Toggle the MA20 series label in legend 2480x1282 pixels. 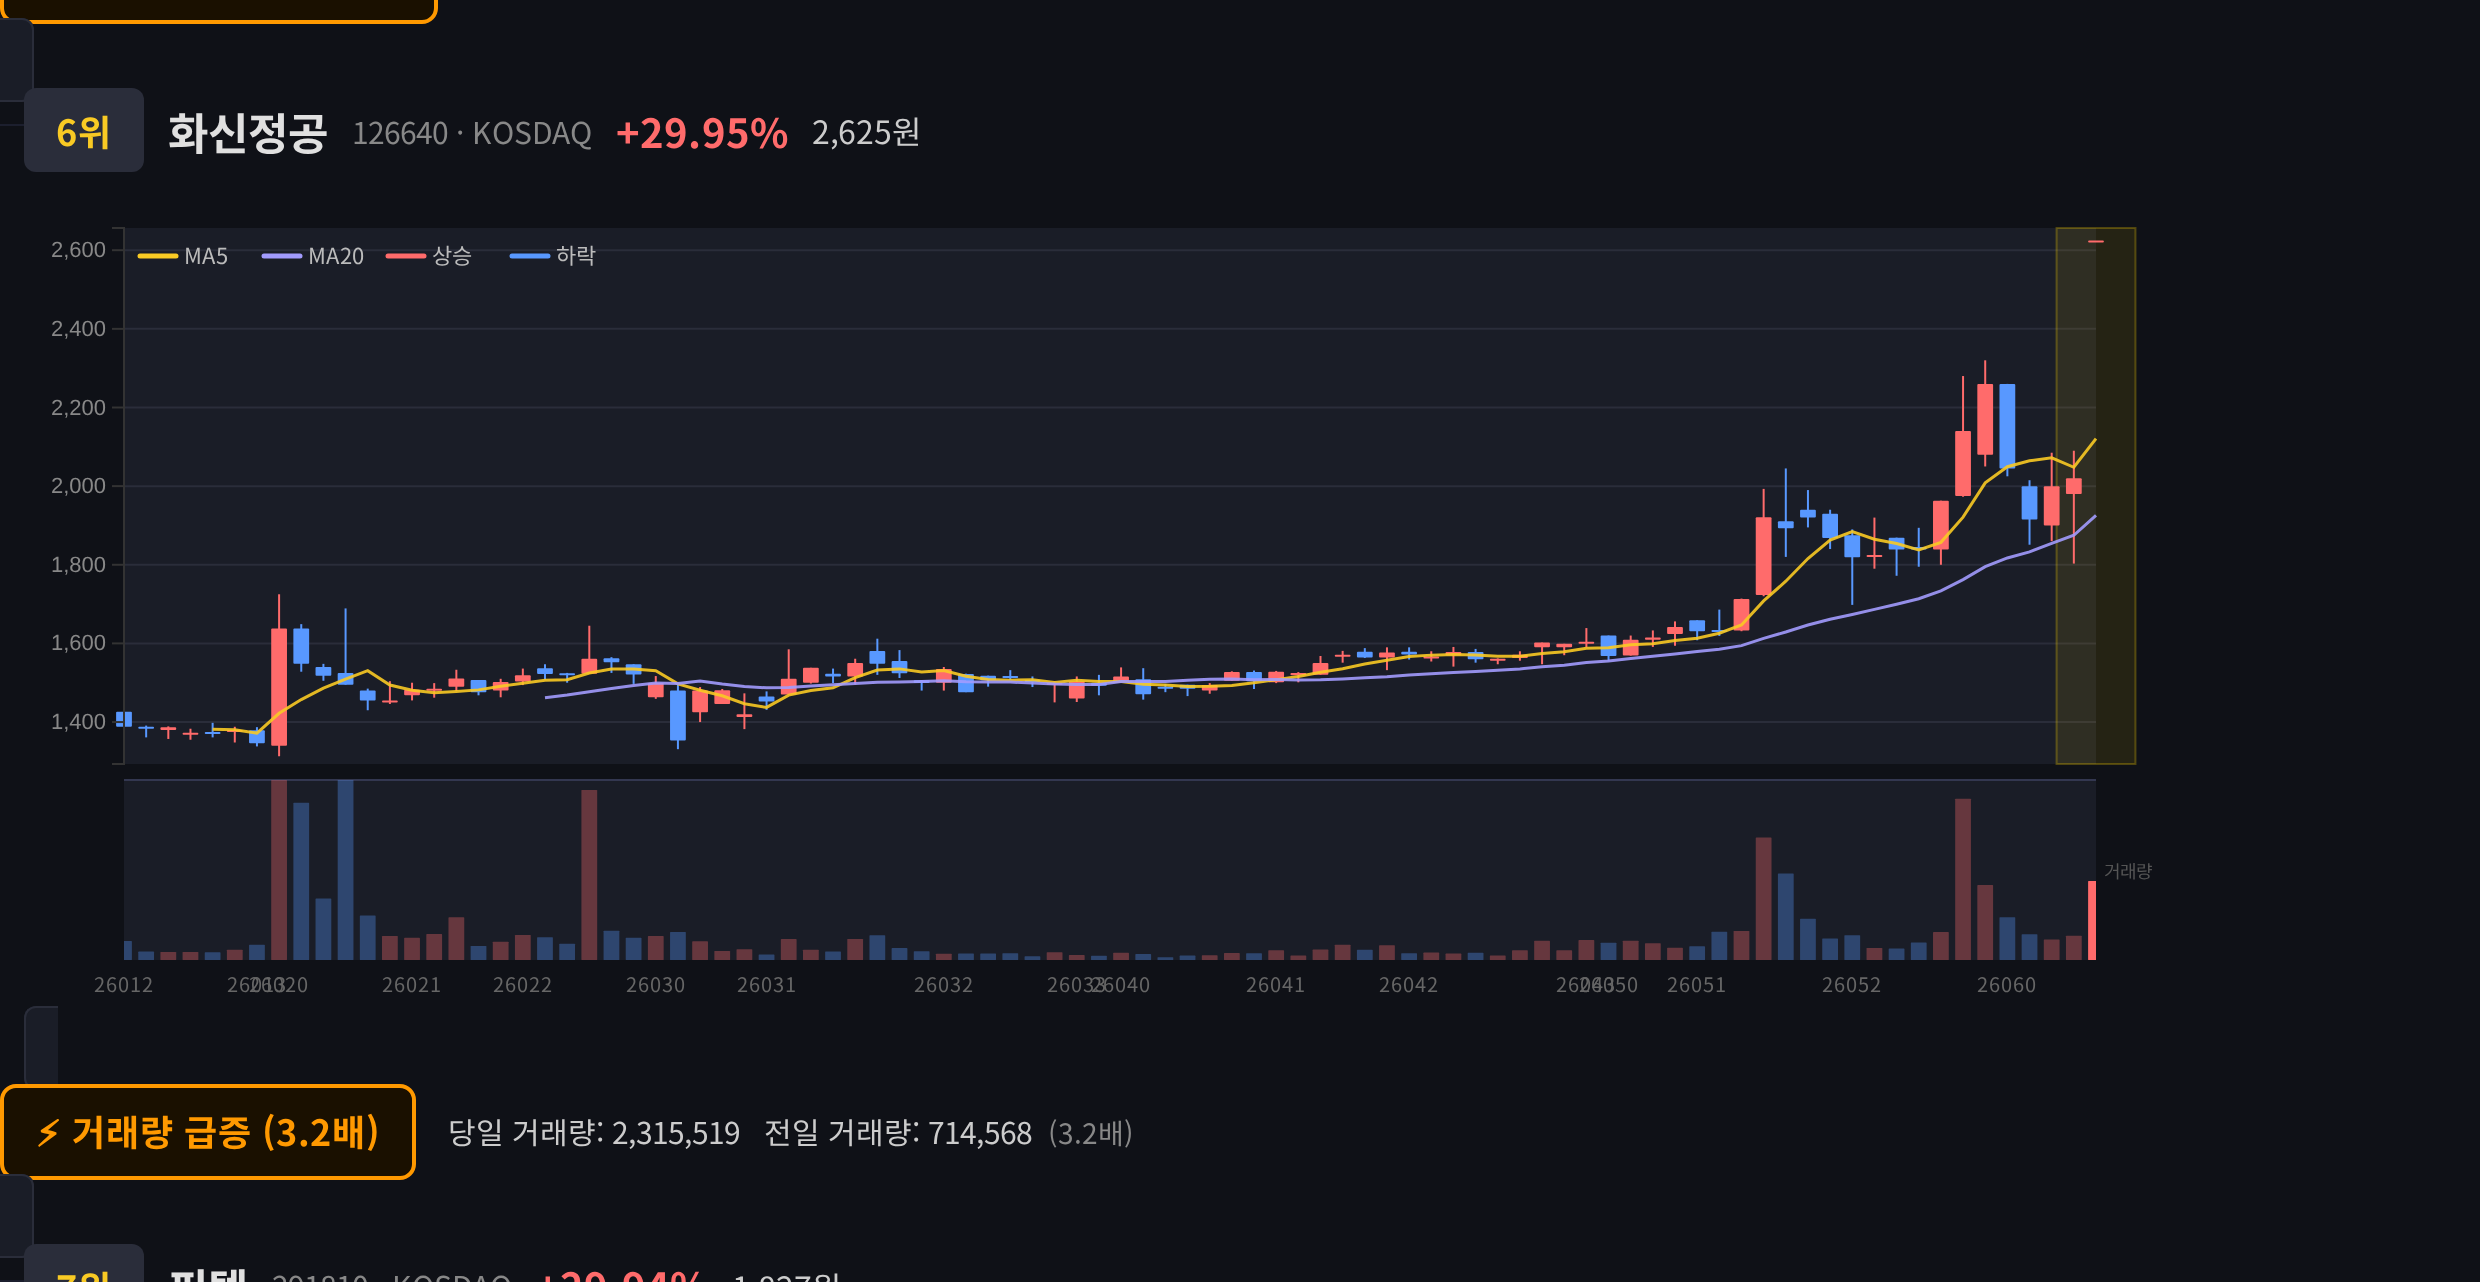(336, 256)
